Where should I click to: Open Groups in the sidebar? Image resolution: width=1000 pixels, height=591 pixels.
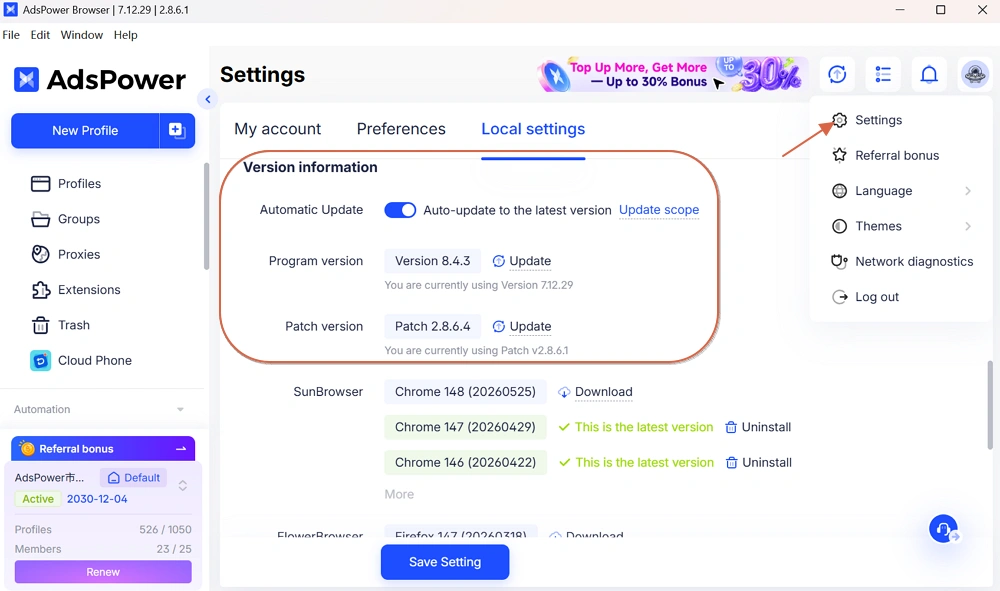[x=65, y=219]
